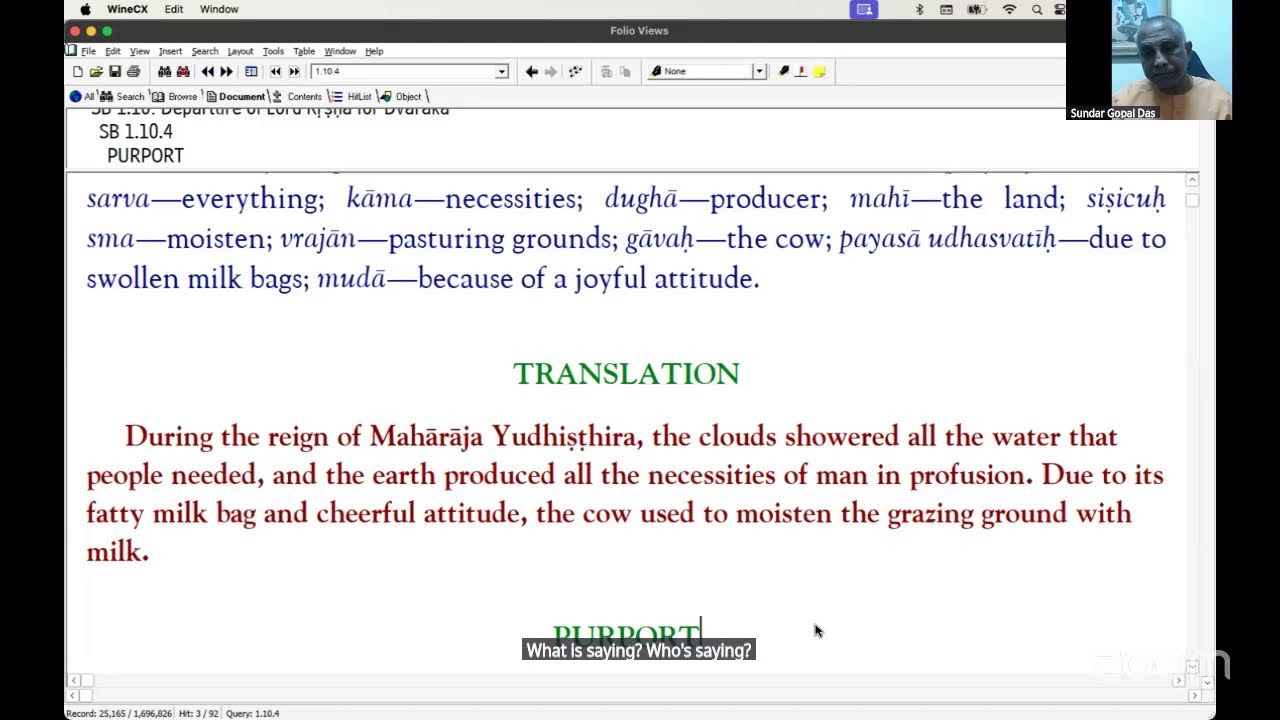Open the Layout menu
This screenshot has height=720, width=1280.
point(240,51)
